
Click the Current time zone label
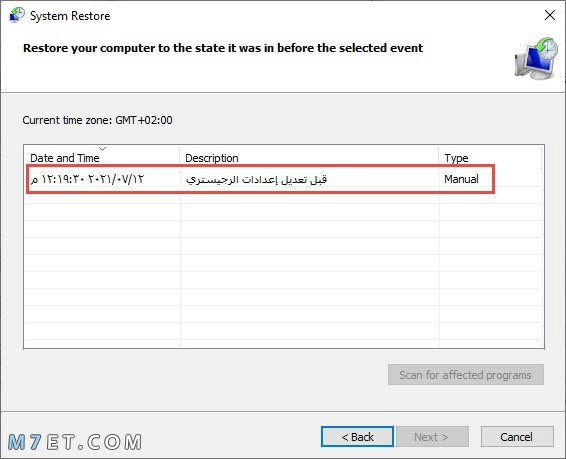[97, 120]
